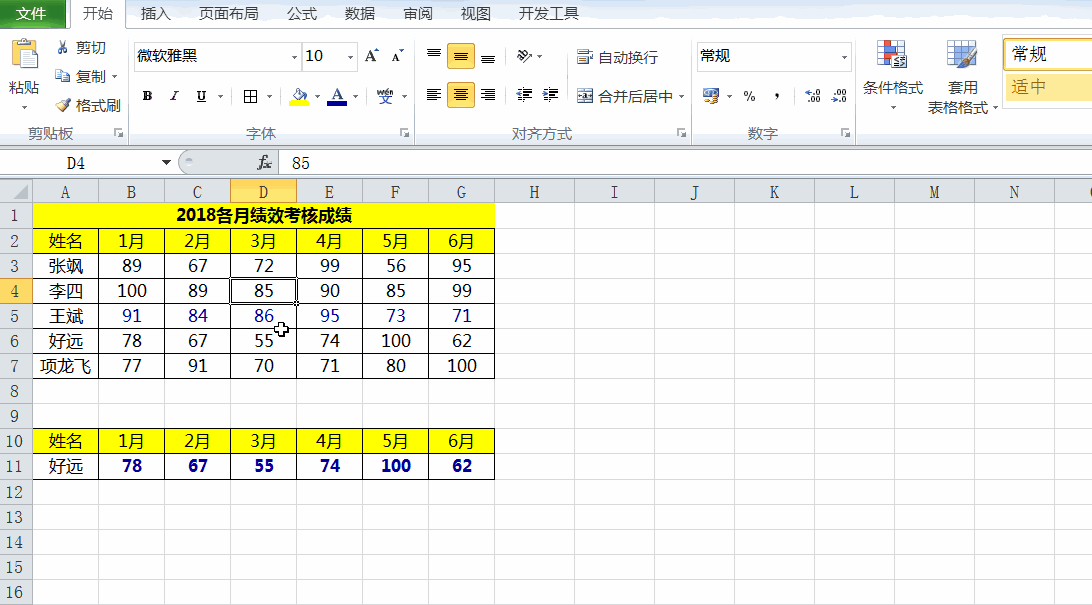The image size is (1092, 605).
Task: Apply accounting number format icon
Action: (x=711, y=96)
